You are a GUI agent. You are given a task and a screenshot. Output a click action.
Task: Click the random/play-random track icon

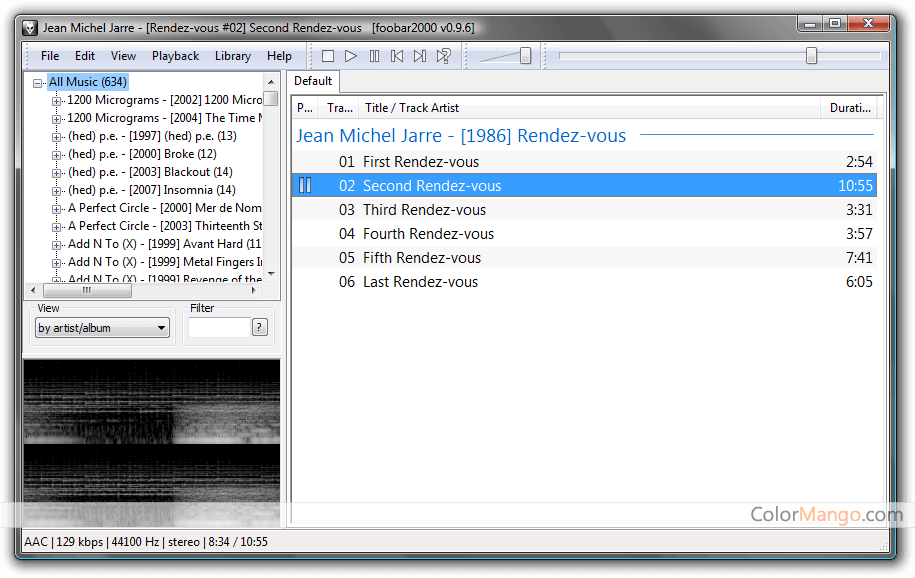pyautogui.click(x=443, y=56)
